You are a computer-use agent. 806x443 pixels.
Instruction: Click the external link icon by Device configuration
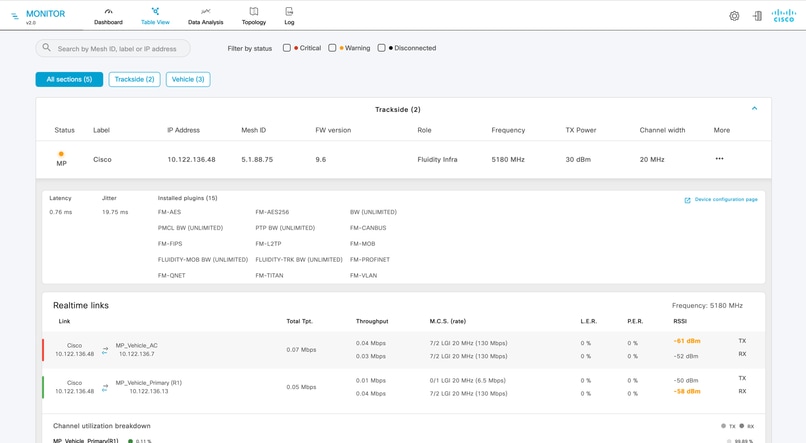pos(687,200)
